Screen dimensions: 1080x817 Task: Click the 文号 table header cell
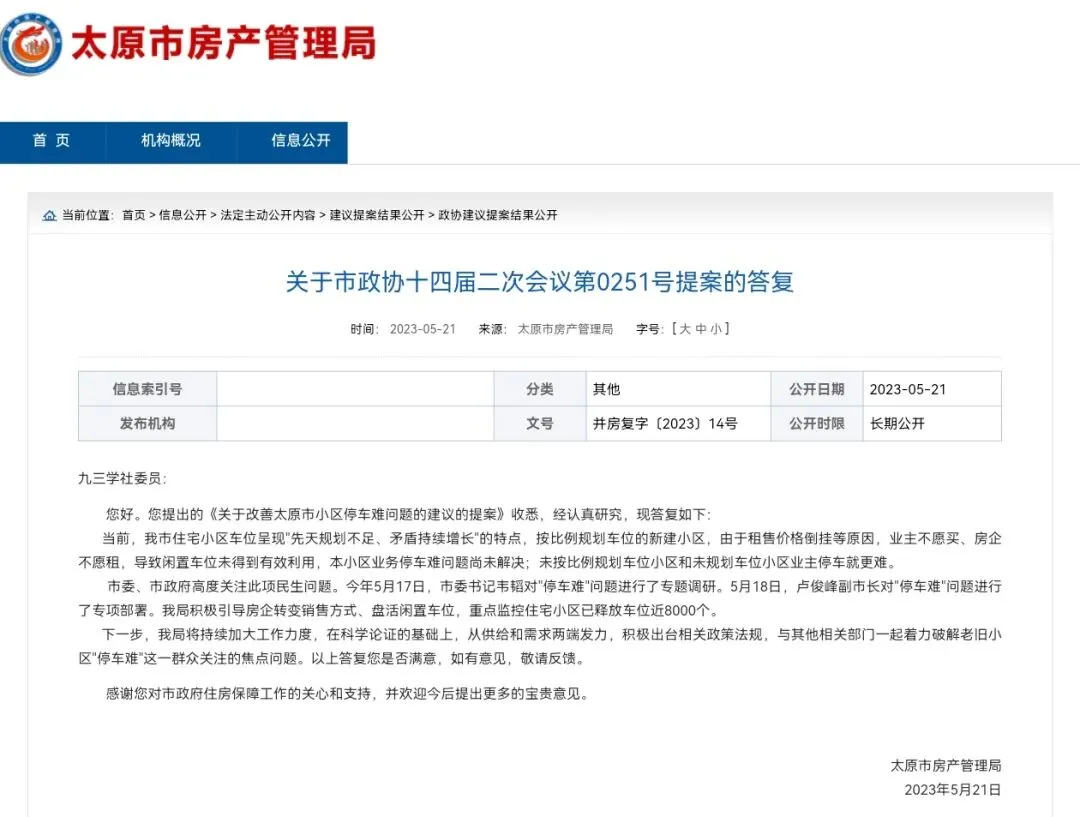[x=540, y=424]
